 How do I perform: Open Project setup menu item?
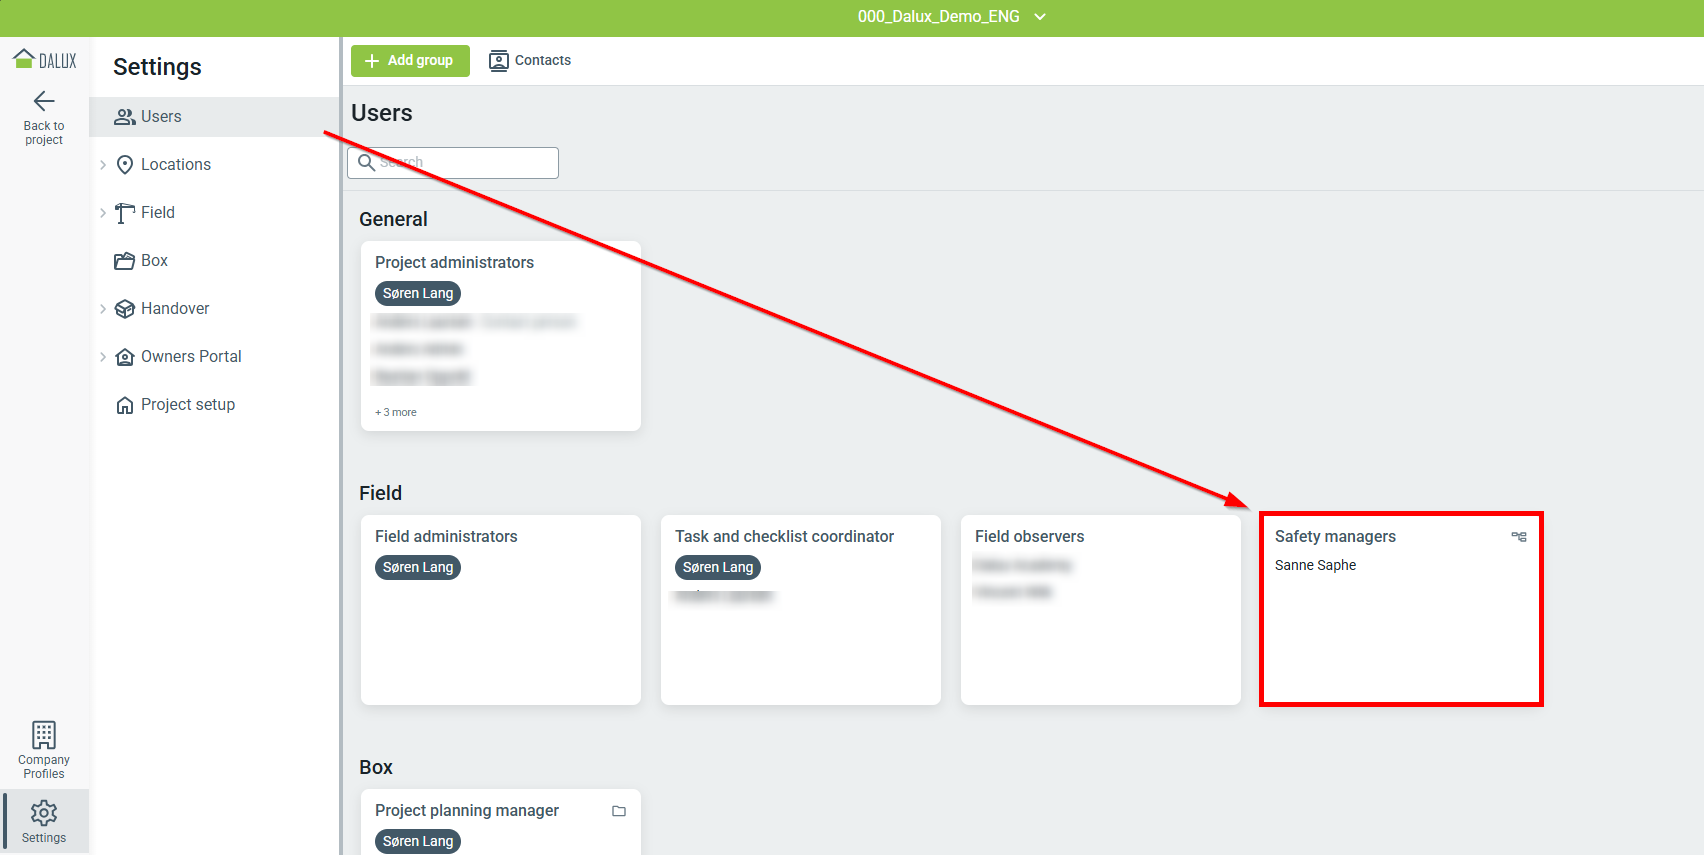click(187, 405)
